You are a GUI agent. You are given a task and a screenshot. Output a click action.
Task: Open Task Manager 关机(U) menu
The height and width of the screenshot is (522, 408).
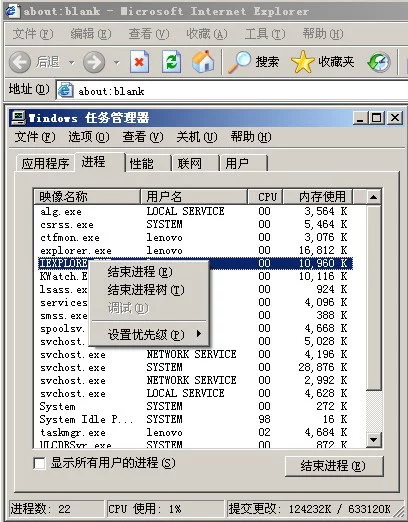click(x=197, y=137)
